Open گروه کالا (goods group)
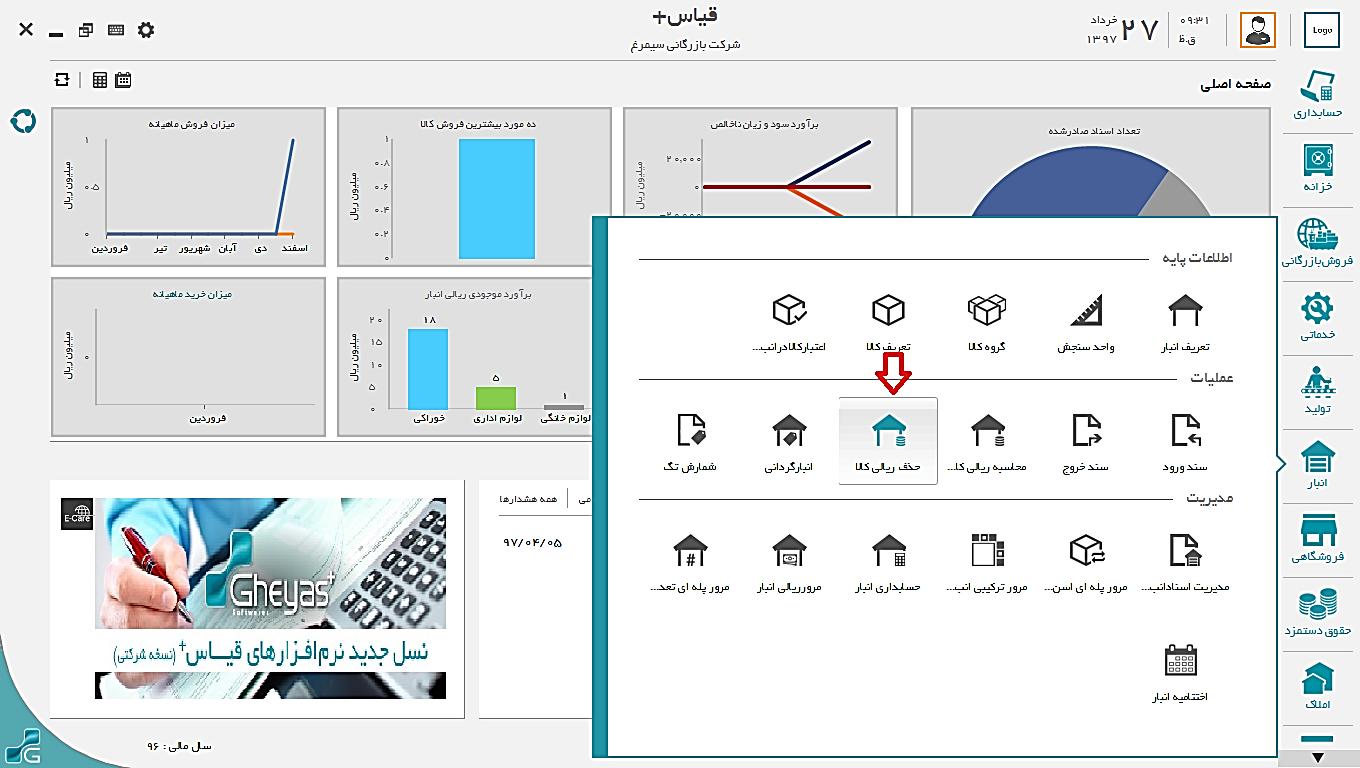The width and height of the screenshot is (1360, 768). [x=986, y=324]
